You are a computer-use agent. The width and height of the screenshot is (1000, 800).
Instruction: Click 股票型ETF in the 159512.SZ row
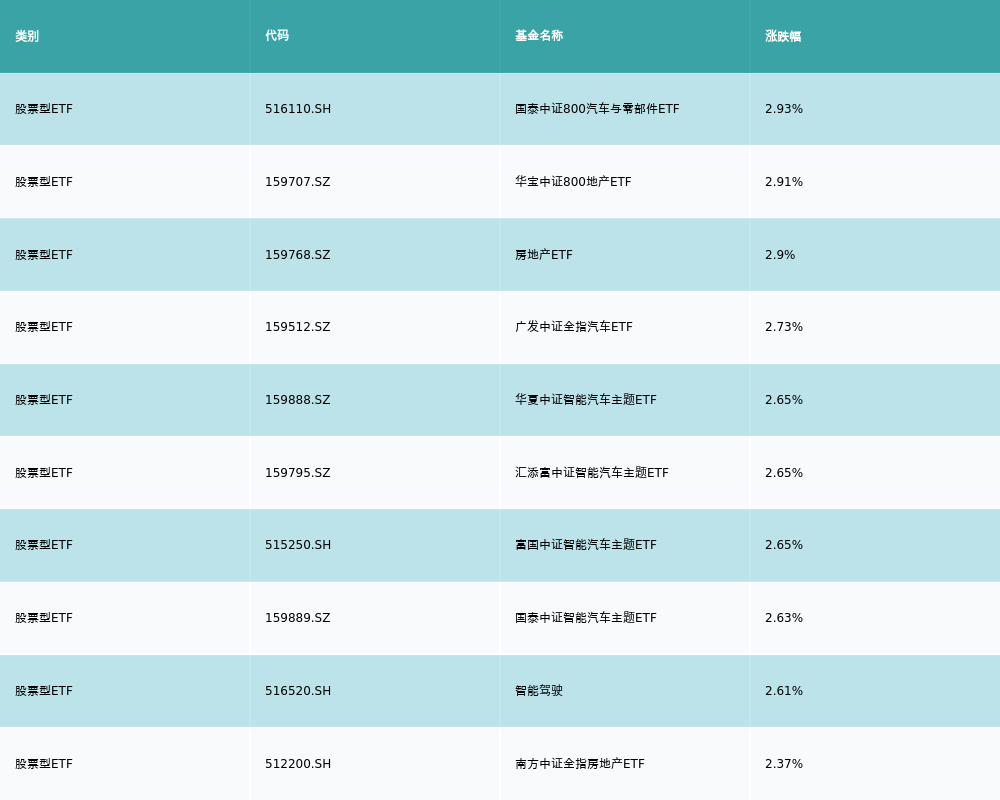point(44,327)
